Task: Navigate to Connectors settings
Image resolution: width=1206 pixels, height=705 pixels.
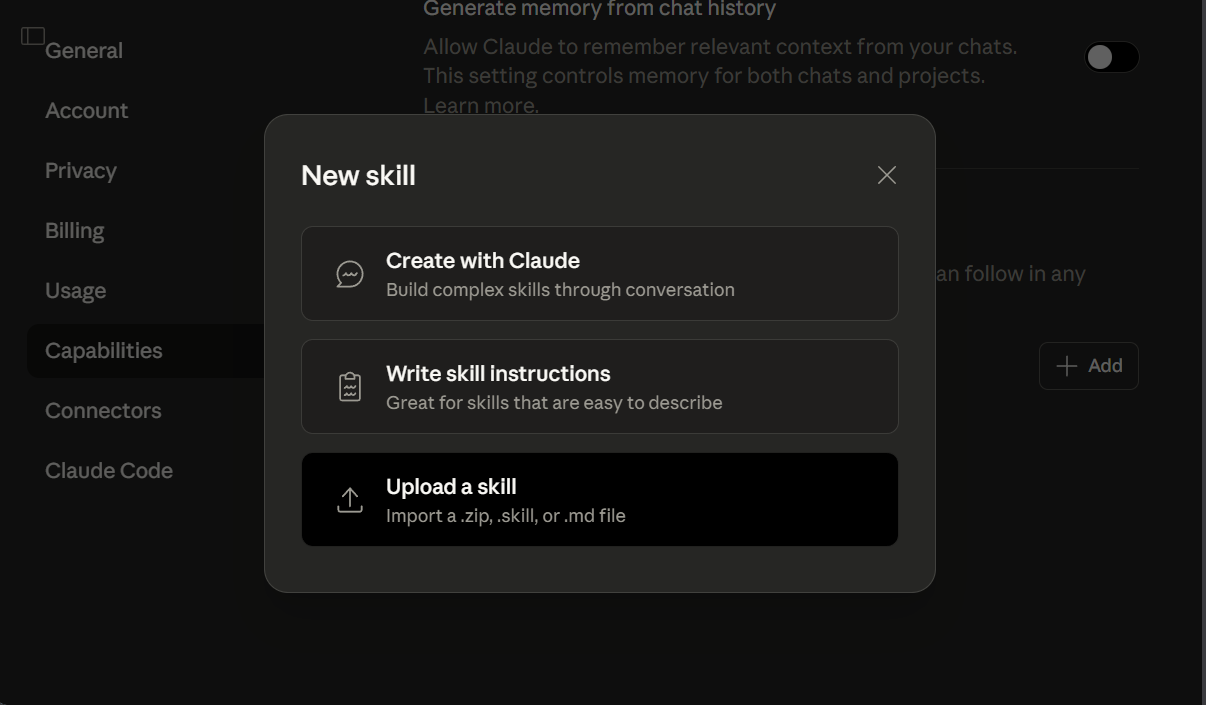Action: point(103,410)
